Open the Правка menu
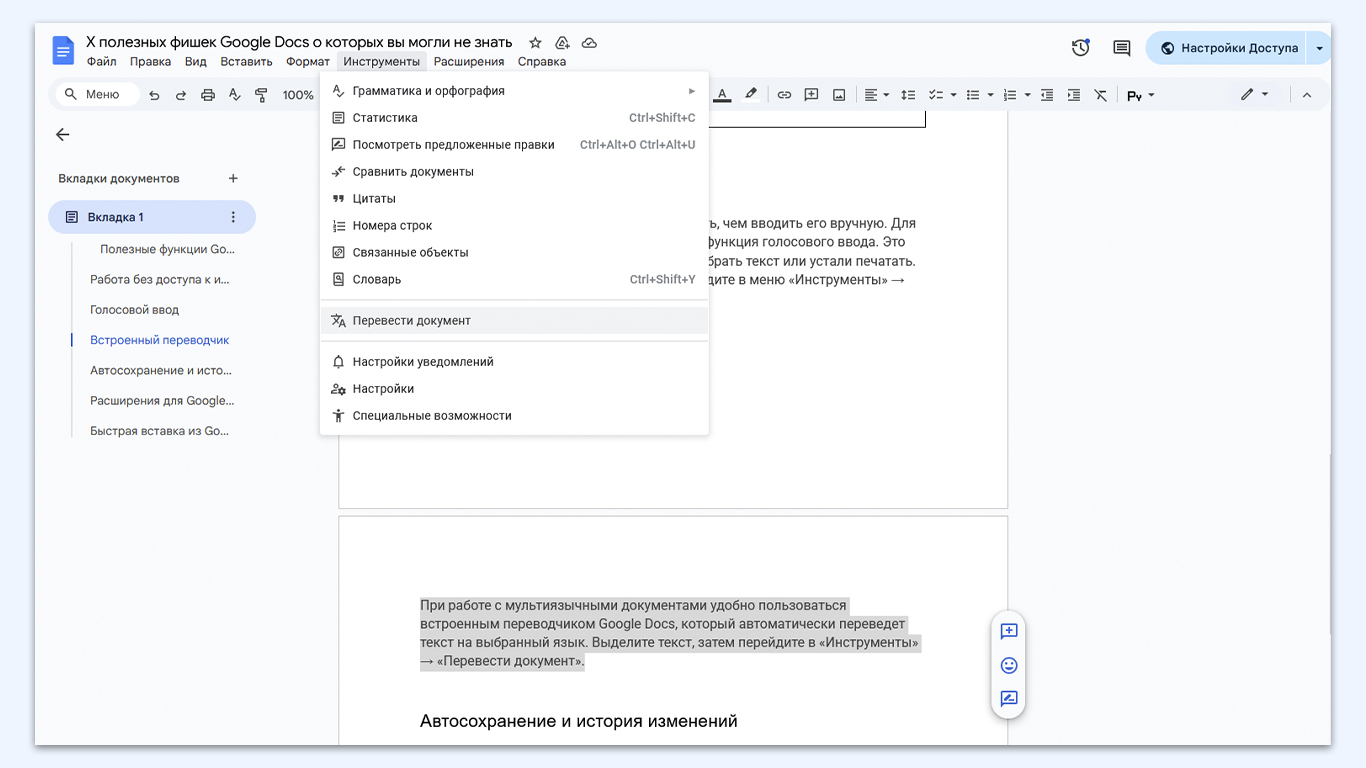The height and width of the screenshot is (768, 1366). pyautogui.click(x=150, y=62)
